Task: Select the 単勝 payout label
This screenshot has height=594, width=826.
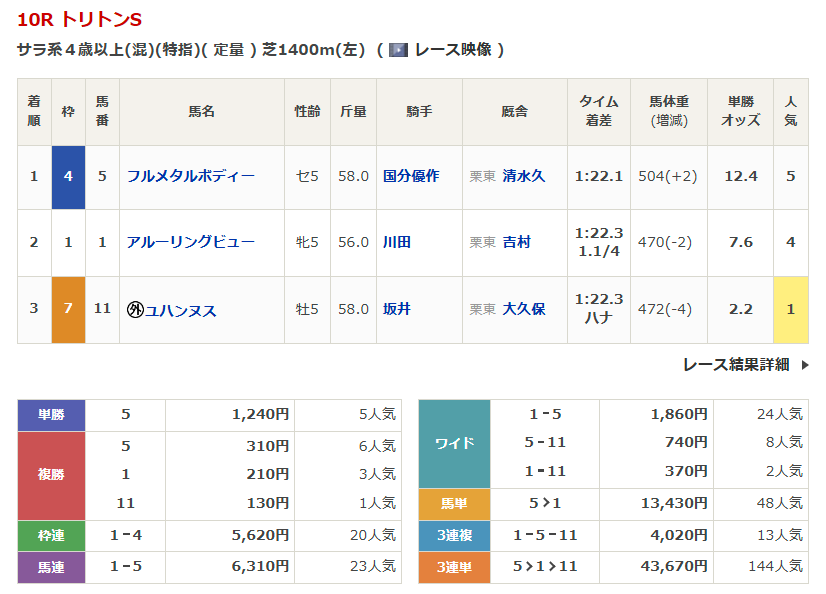Action: tap(51, 414)
